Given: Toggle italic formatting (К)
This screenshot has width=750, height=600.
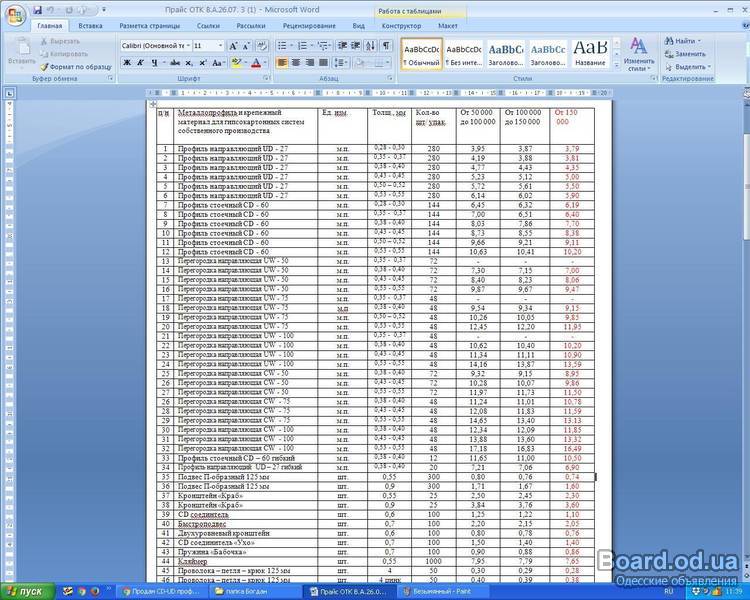Looking at the screenshot, I should pos(141,62).
